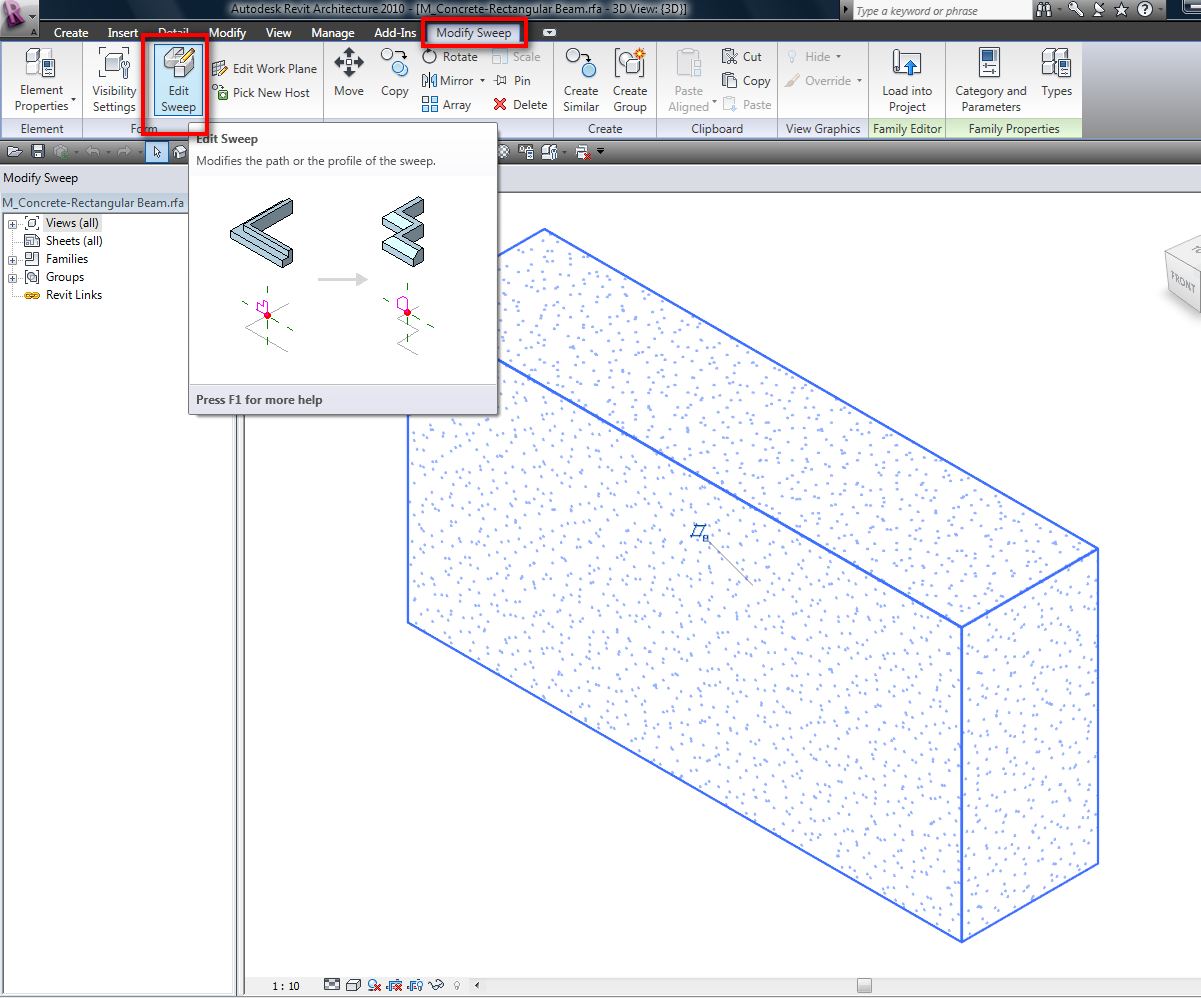Delete the selected element
1201x998 pixels.
[x=520, y=104]
